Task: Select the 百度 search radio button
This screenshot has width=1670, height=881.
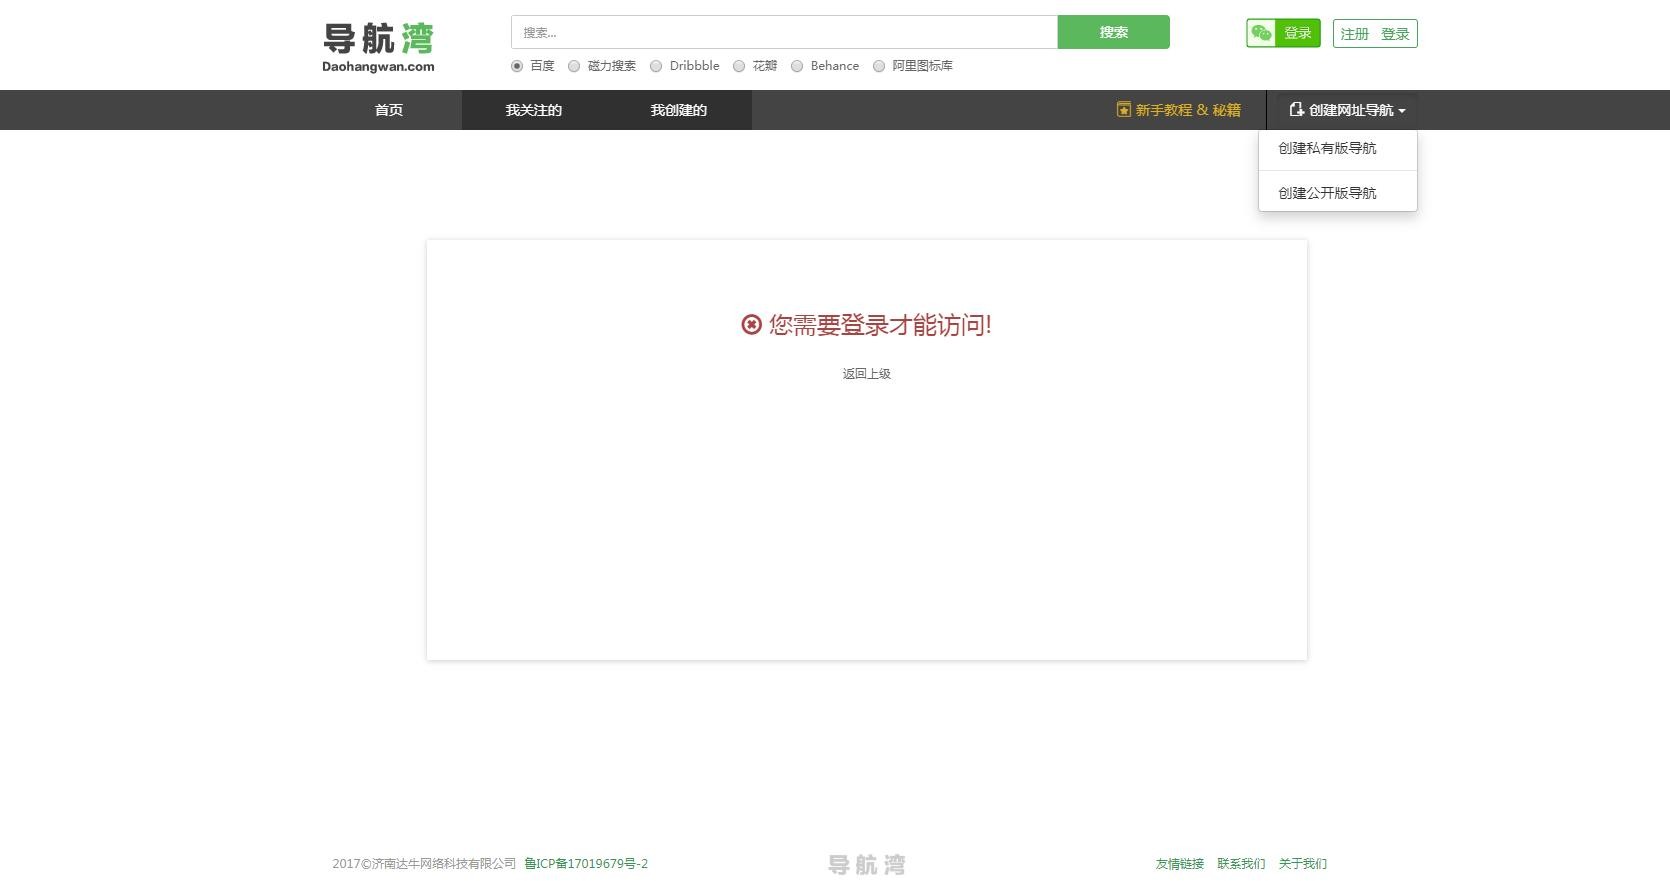Action: pyautogui.click(x=517, y=66)
